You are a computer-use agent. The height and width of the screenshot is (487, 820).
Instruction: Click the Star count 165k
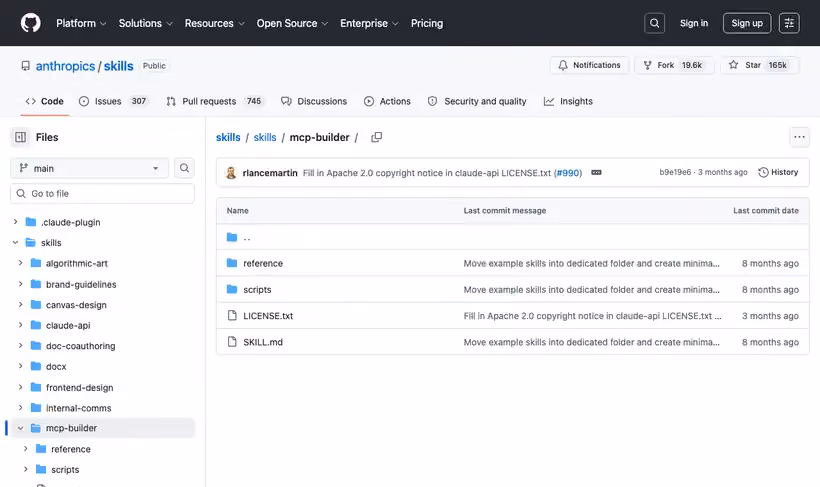(778, 65)
